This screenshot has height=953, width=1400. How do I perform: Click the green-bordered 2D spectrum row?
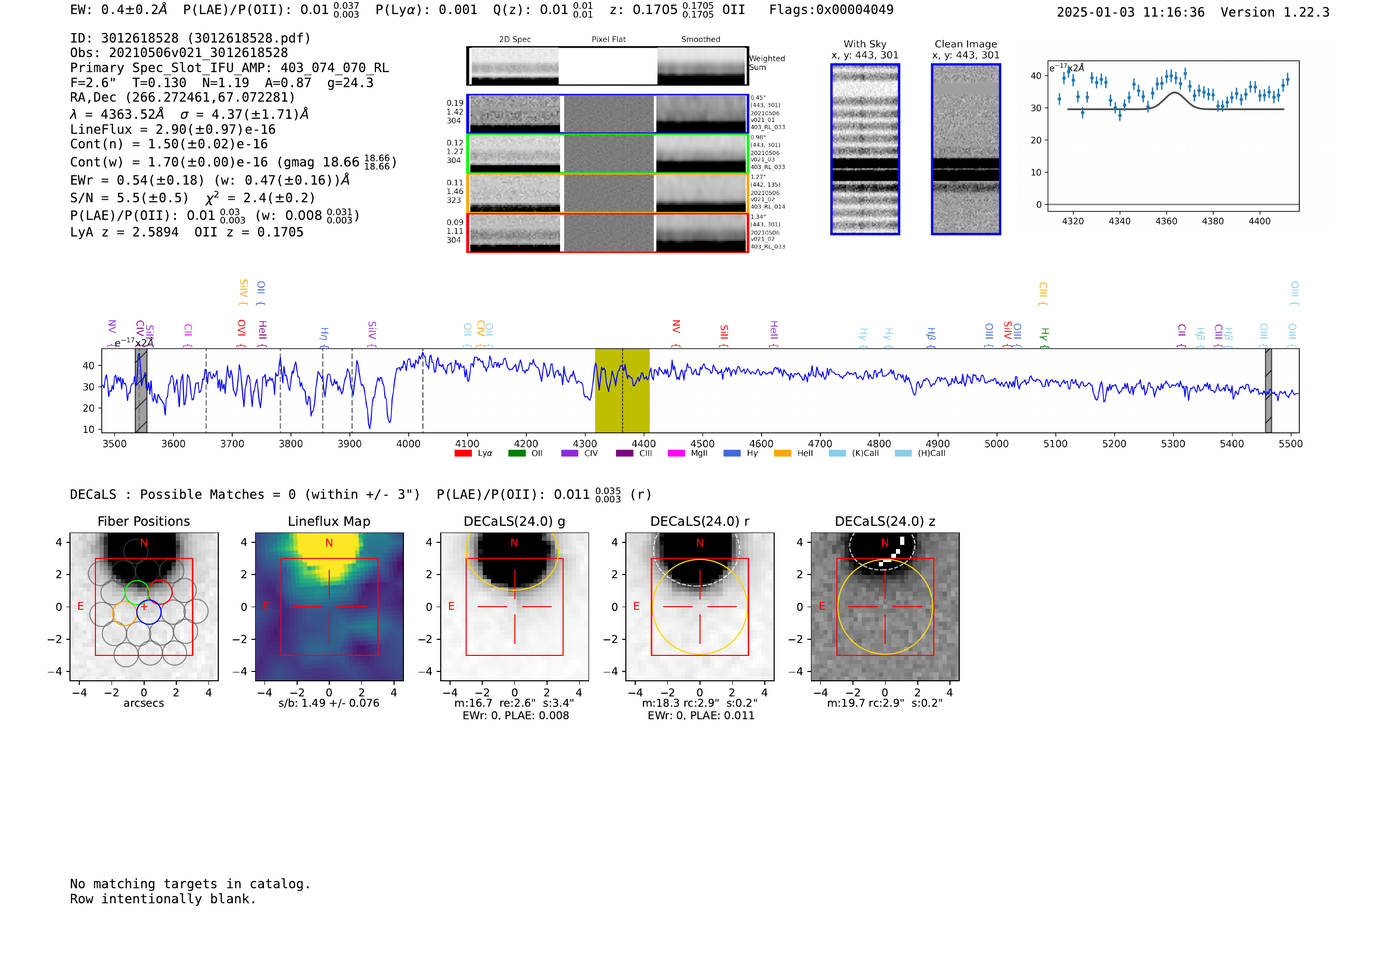pyautogui.click(x=608, y=153)
